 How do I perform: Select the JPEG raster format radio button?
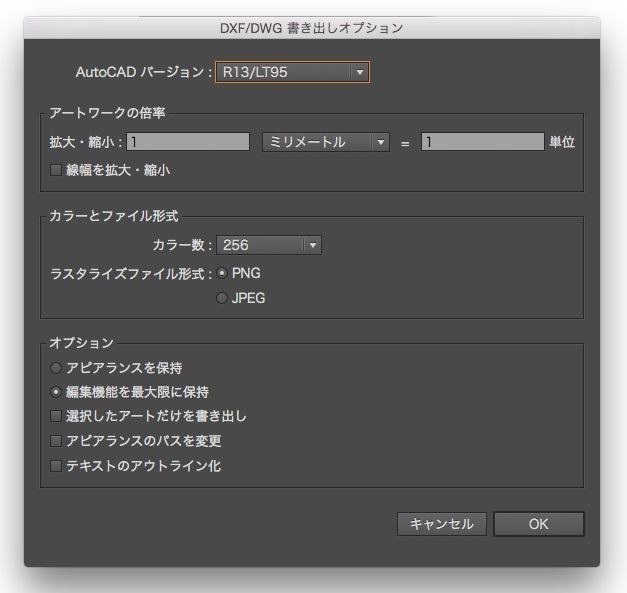tap(222, 298)
